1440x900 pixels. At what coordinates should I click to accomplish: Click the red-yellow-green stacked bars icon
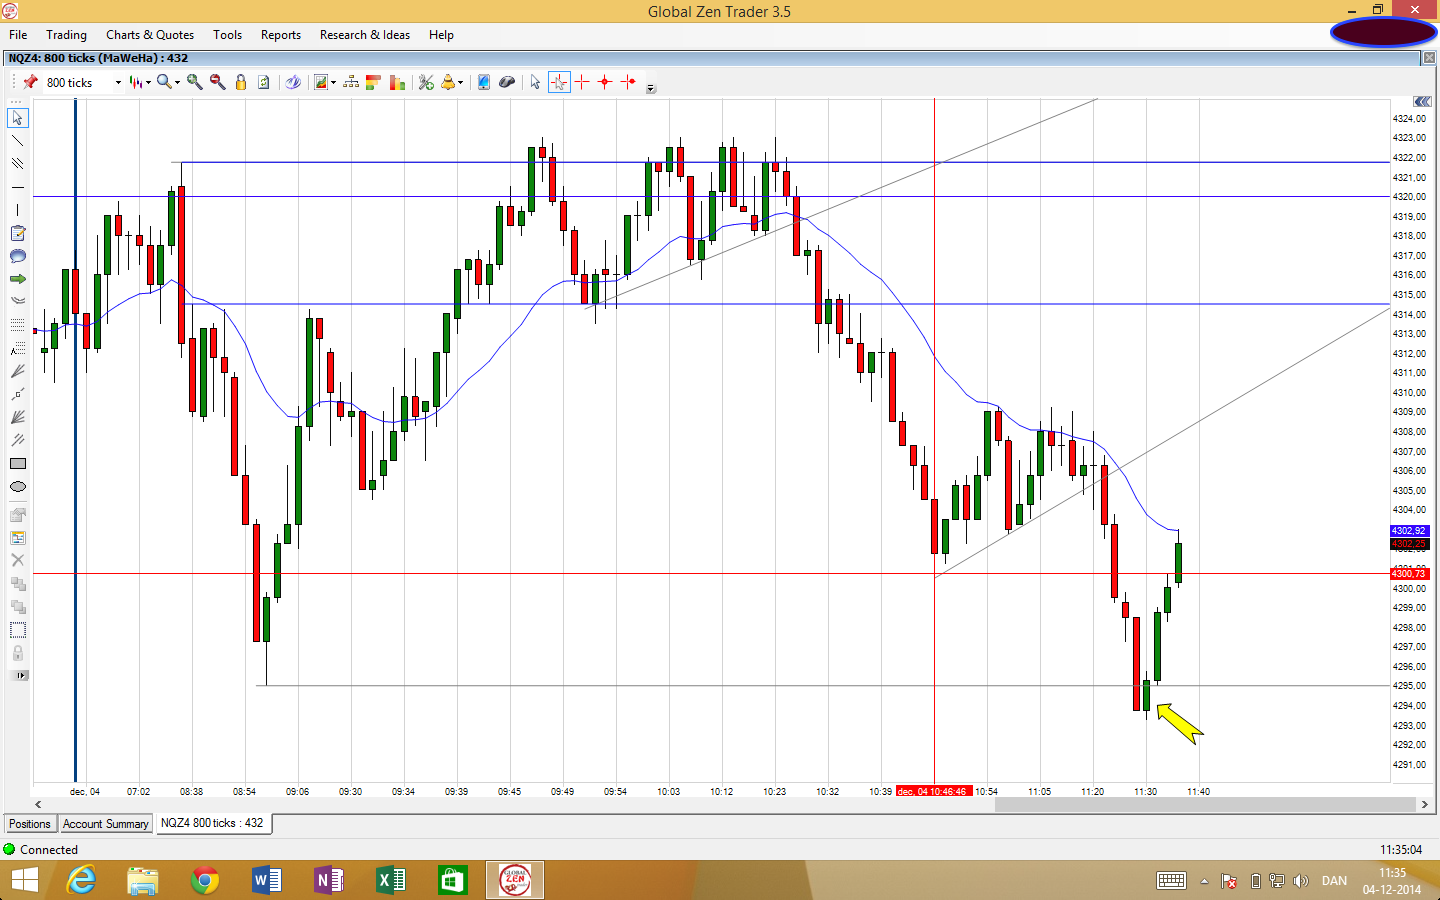[374, 82]
